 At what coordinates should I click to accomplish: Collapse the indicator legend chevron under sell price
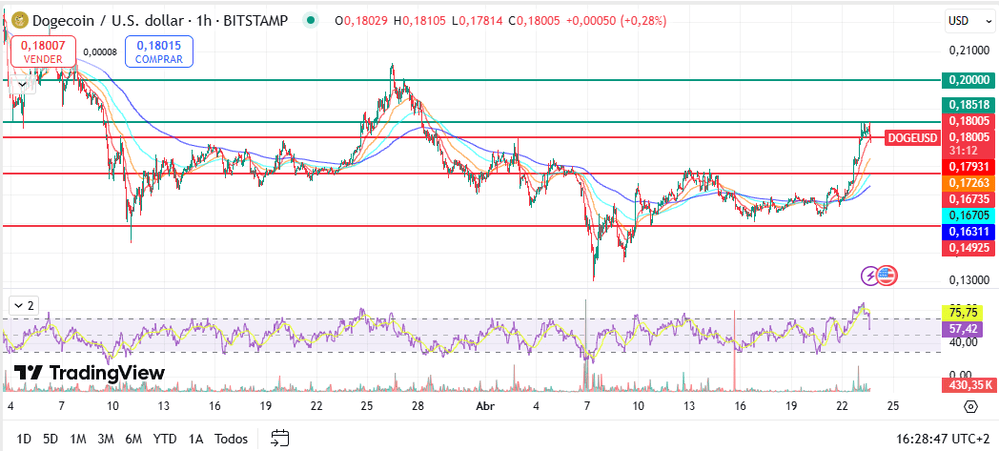click(x=23, y=83)
